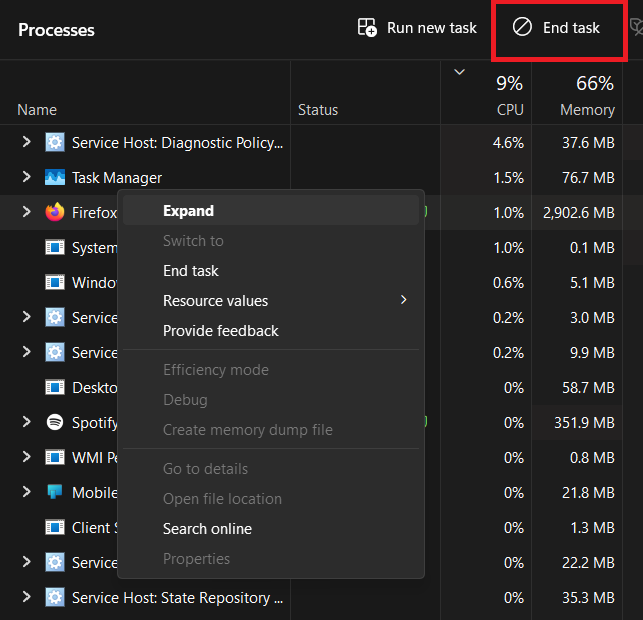Click the Mobile devices monitor icon
Viewport: 643px width, 620px height.
click(x=55, y=492)
